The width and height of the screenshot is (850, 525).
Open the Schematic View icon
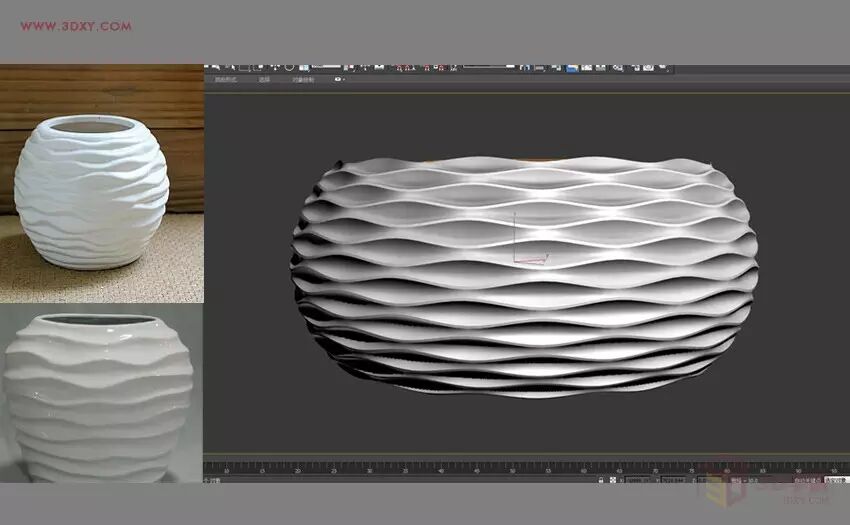[x=601, y=67]
